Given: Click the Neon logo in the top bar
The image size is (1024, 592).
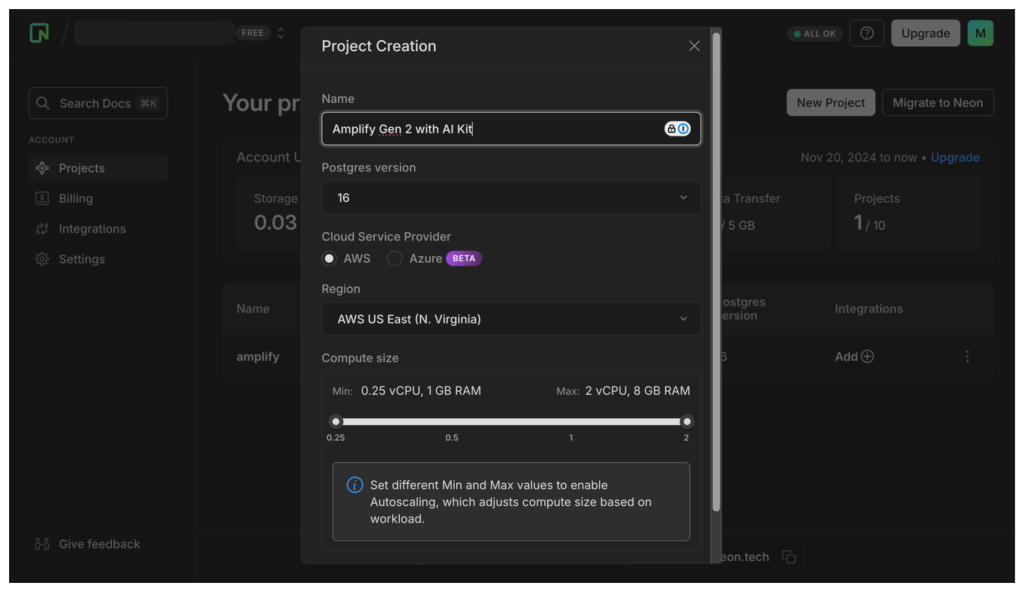Looking at the screenshot, I should [x=39, y=32].
